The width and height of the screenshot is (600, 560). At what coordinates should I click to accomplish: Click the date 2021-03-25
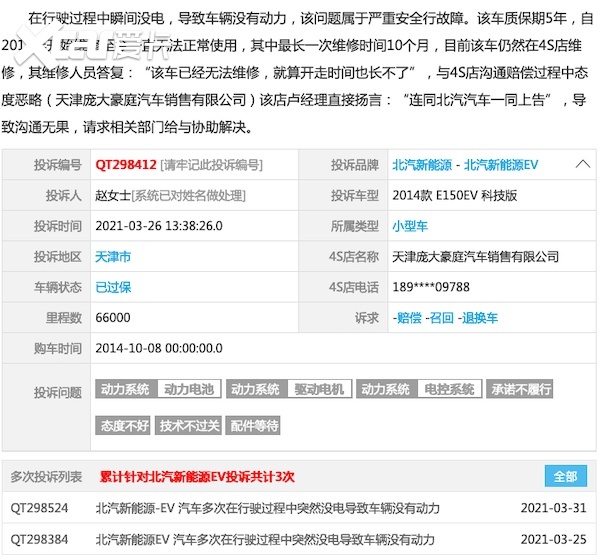click(553, 539)
